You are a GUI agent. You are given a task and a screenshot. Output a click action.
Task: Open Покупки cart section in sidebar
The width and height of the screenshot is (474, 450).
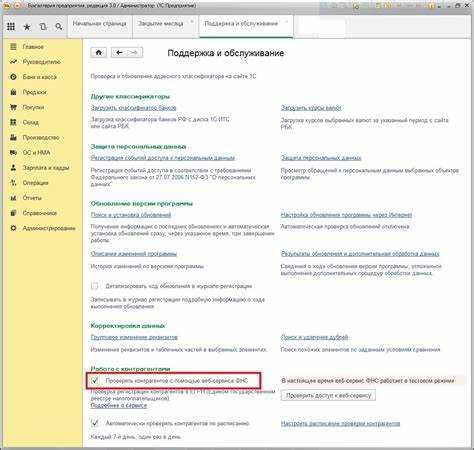33,107
